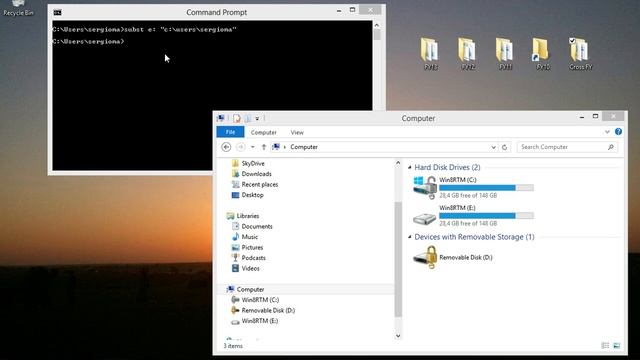Uncheck the Cross FY folder checkbox
The width and height of the screenshot is (640, 360).
tap(572, 40)
